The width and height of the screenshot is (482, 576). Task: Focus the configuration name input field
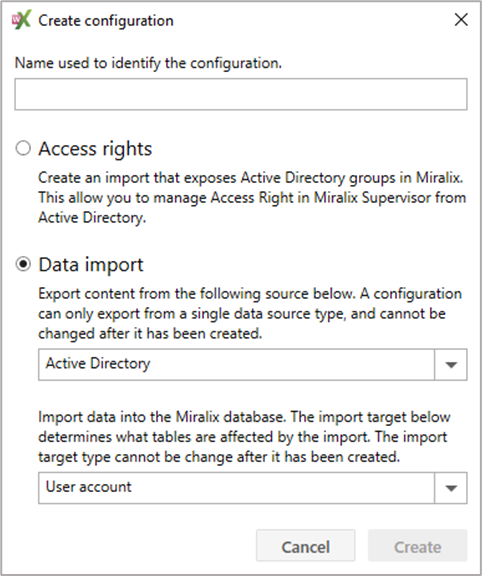(241, 94)
